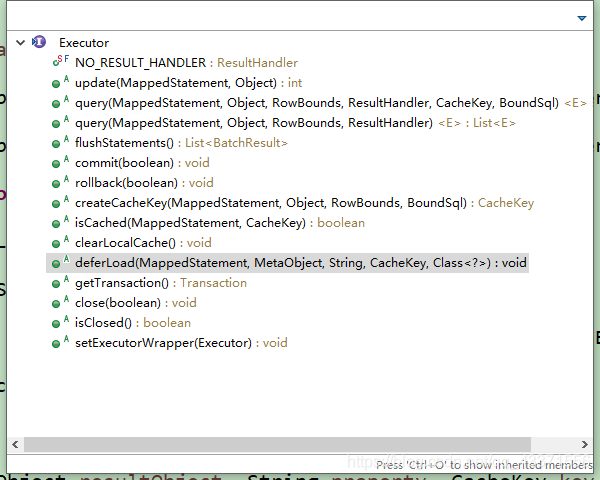Viewport: 600px width, 480px height.
Task: Open the outline view menu arrow
Action: [582, 18]
